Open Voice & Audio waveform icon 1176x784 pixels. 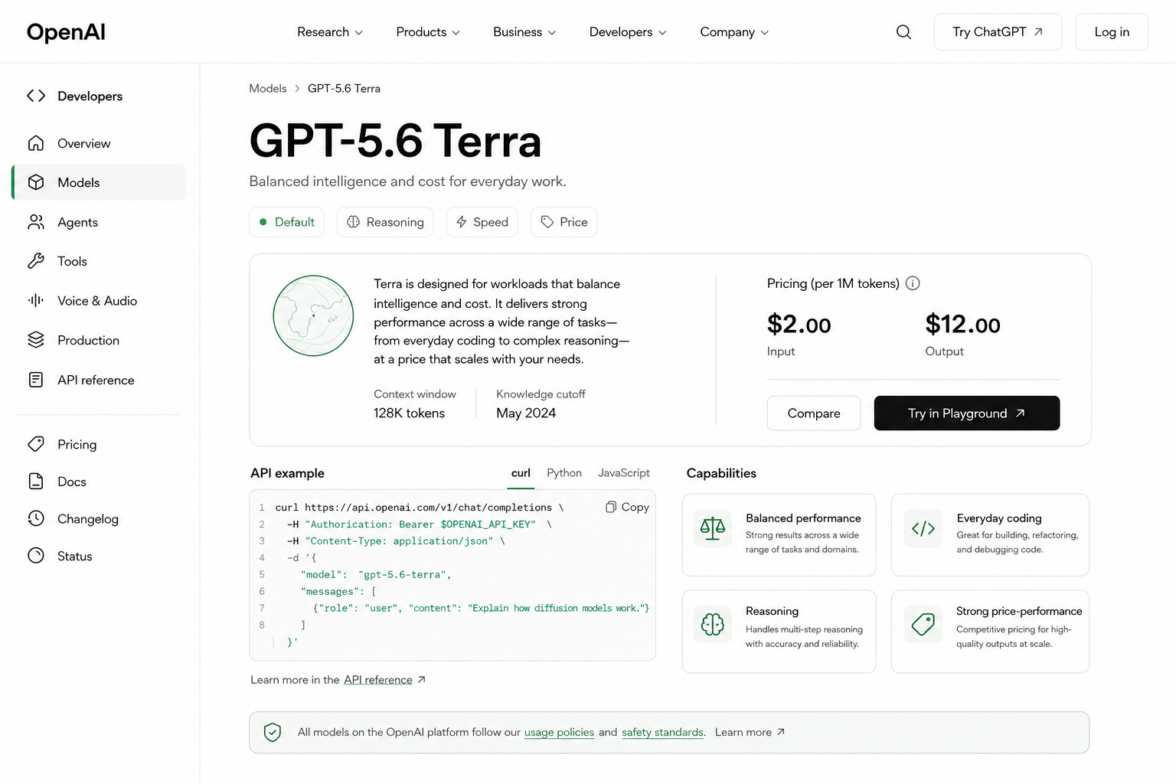(36, 301)
